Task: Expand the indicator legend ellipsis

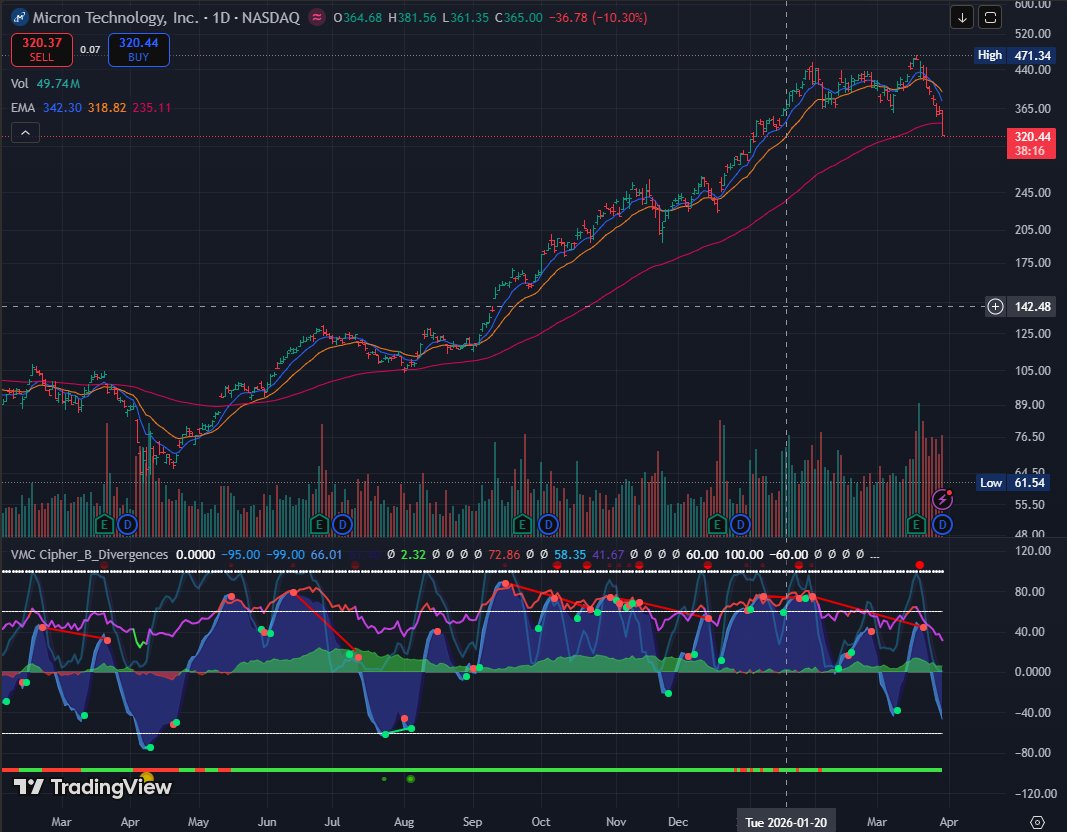Action: click(874, 556)
